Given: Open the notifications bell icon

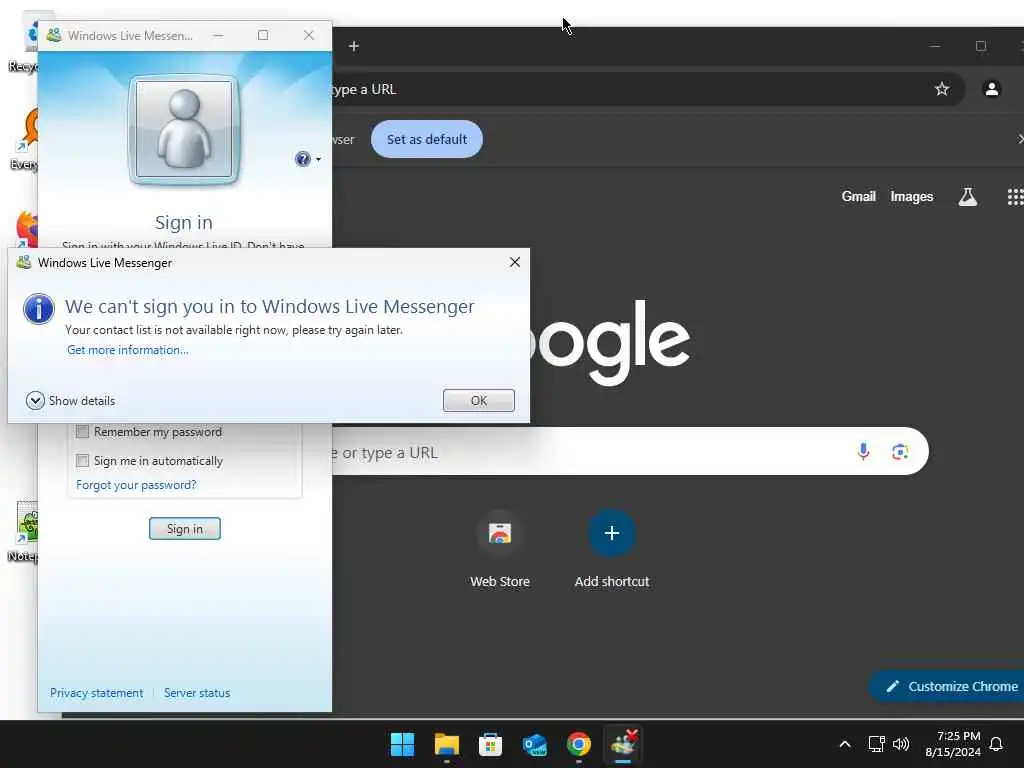Looking at the screenshot, I should (997, 744).
